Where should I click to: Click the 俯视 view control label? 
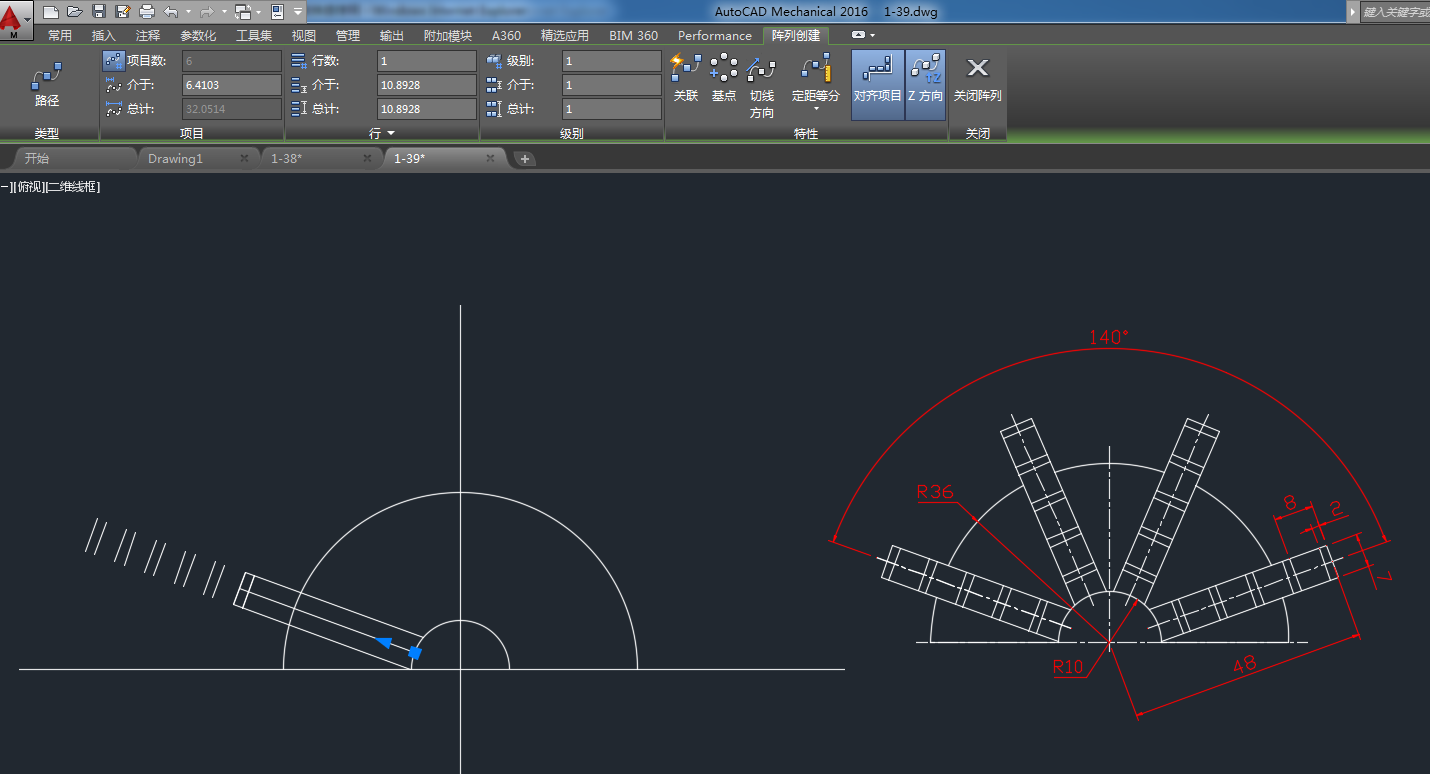click(x=29, y=187)
